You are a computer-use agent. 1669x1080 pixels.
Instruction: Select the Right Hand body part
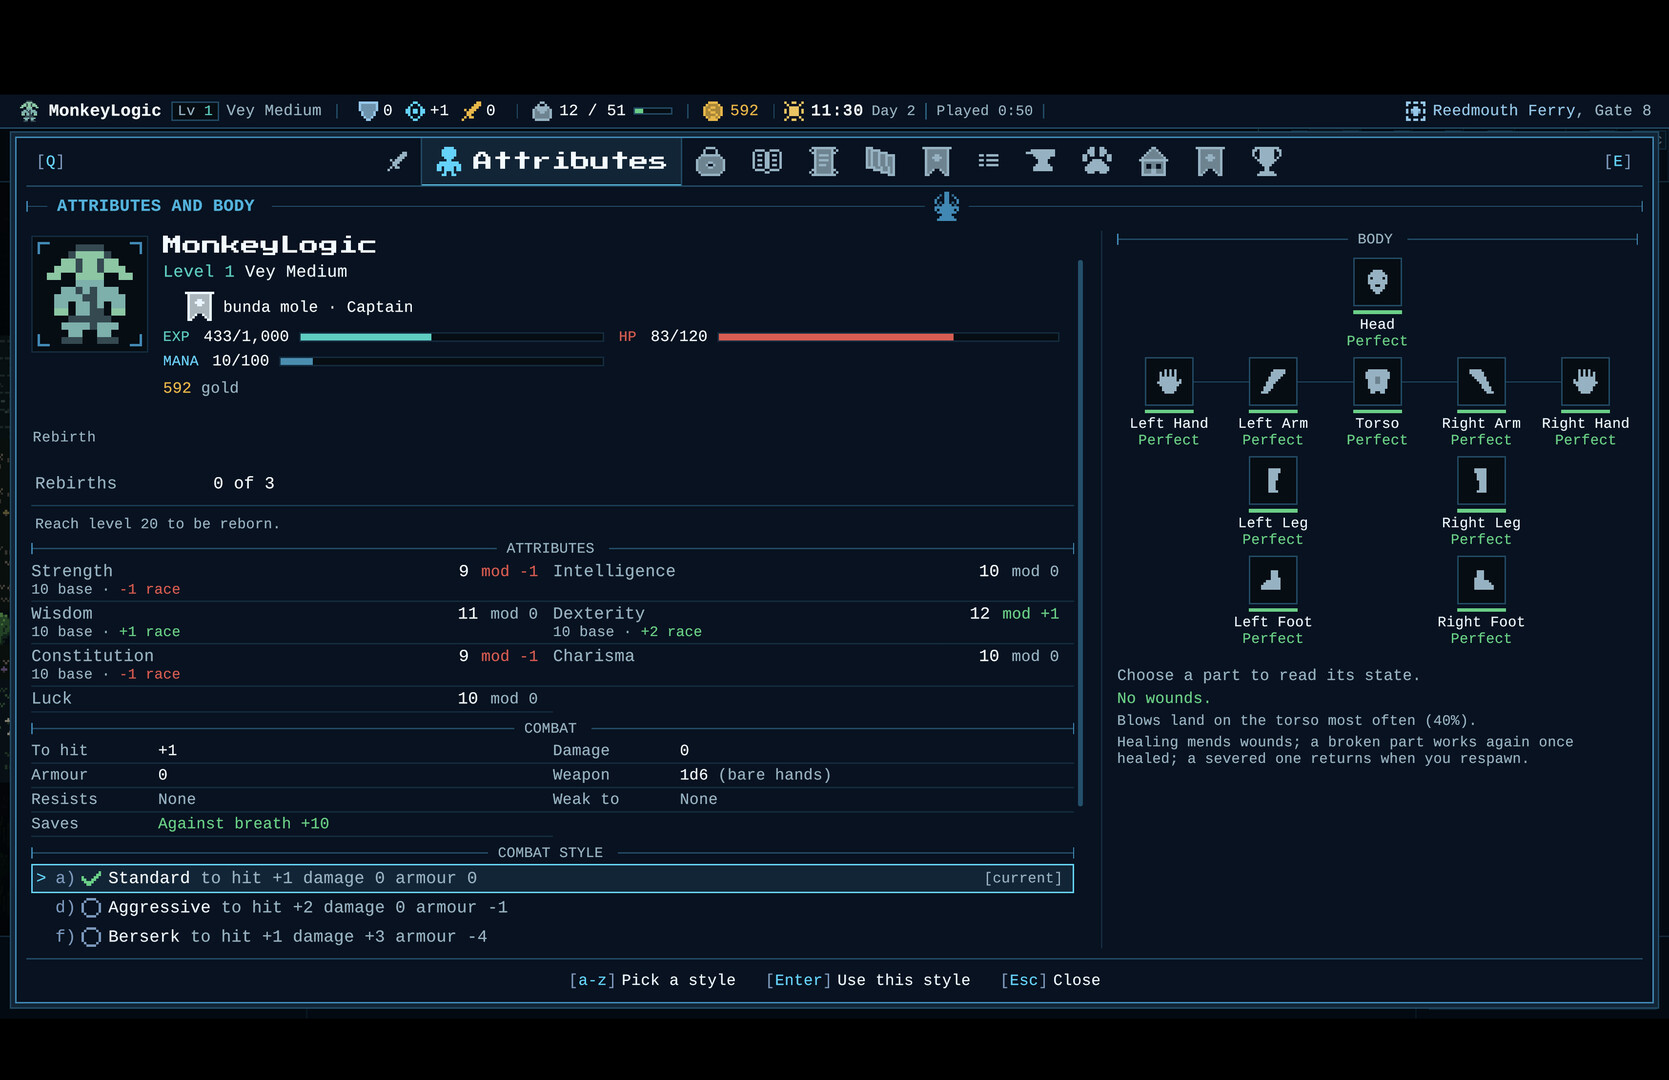(1585, 382)
